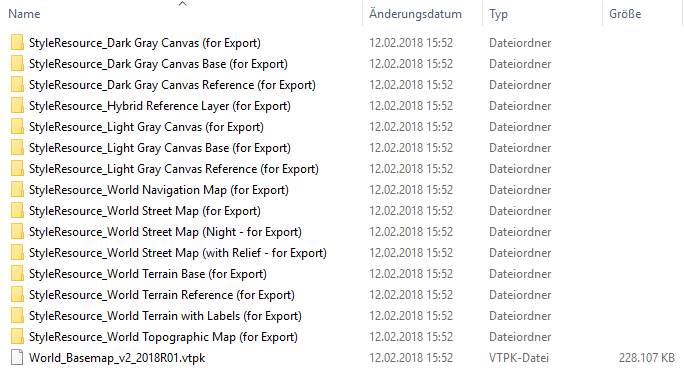Viewport: 684px width, 376px height.
Task: Click folder icon of Light Gray Canvas Reference (for Export)
Action: [x=17, y=169]
